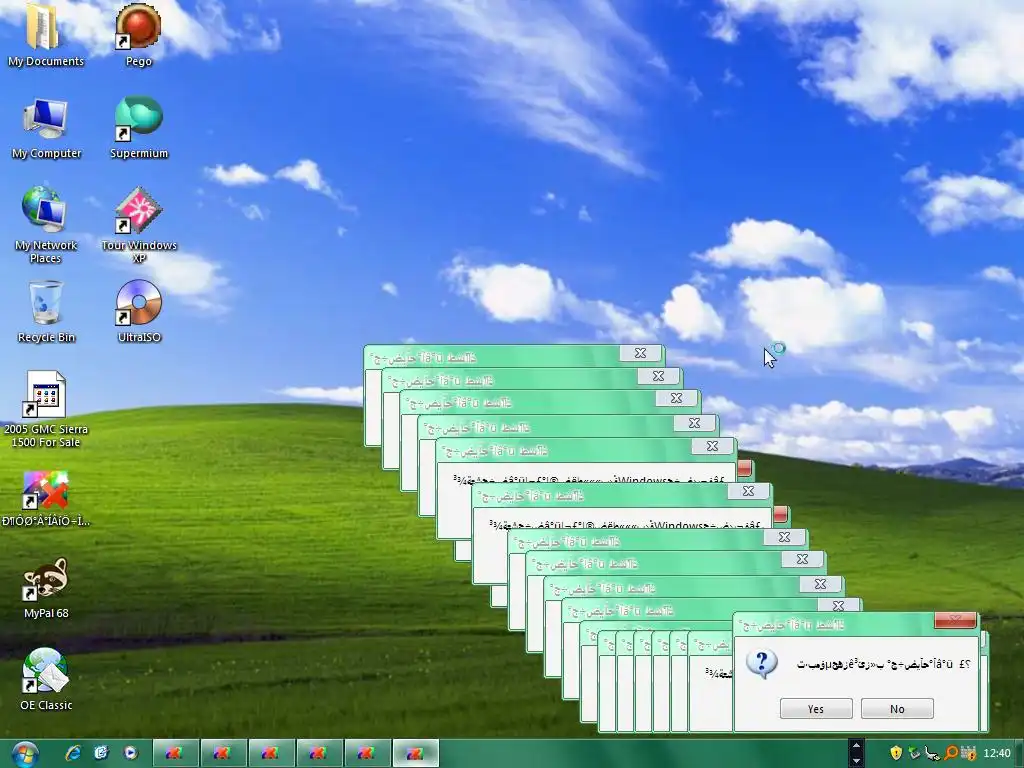This screenshot has height=768, width=1024.
Task: Click the front dialog's garbled question text
Action: click(x=884, y=664)
